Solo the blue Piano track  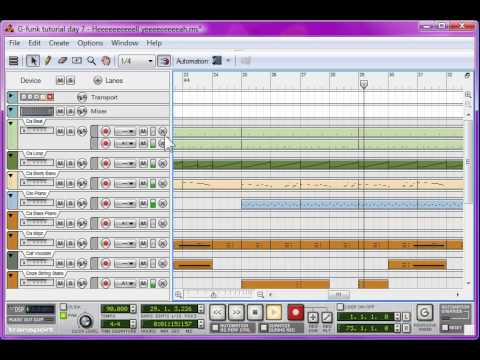click(x=70, y=203)
